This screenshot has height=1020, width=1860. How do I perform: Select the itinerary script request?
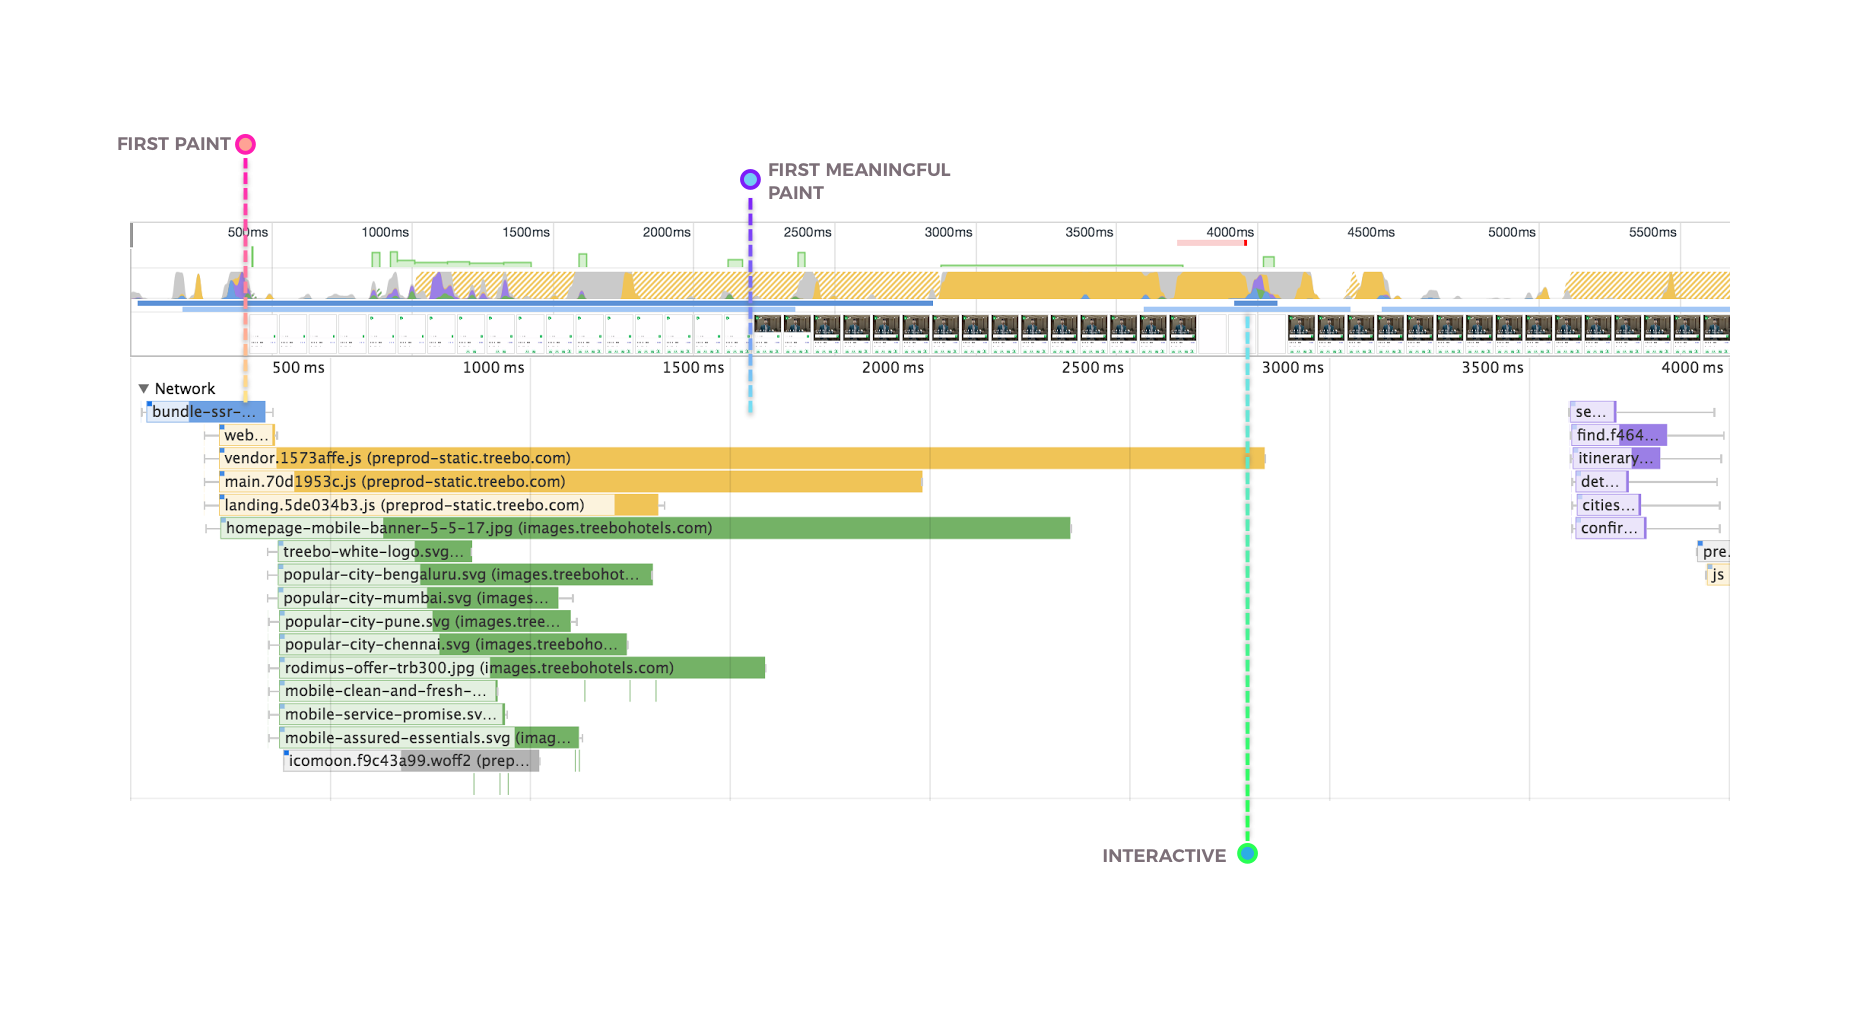[1615, 458]
